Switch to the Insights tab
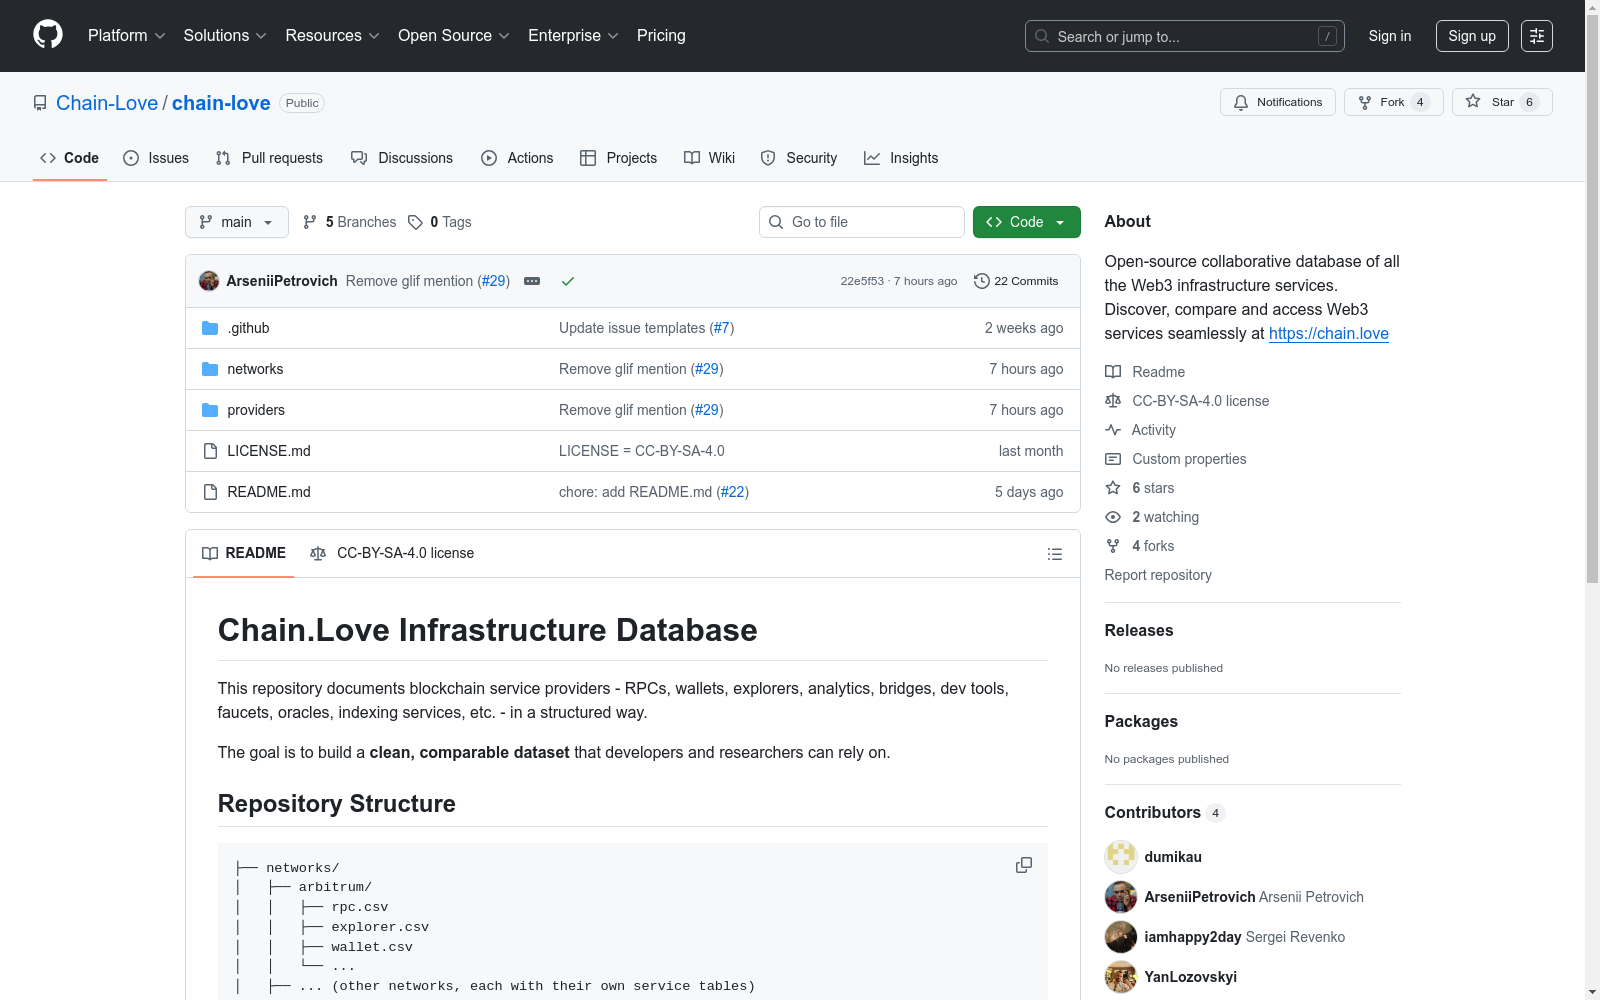 tap(901, 158)
